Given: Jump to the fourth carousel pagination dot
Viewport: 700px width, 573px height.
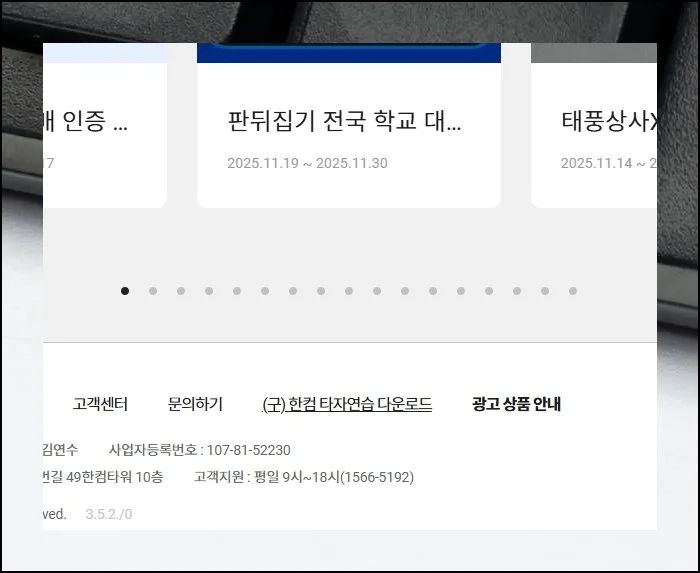Looking at the screenshot, I should point(209,291).
